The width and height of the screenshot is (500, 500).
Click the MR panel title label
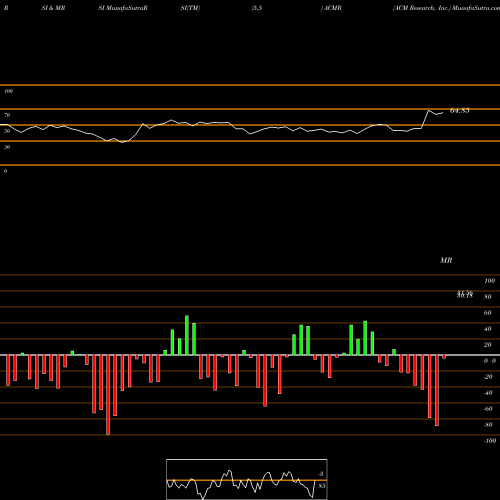446,260
